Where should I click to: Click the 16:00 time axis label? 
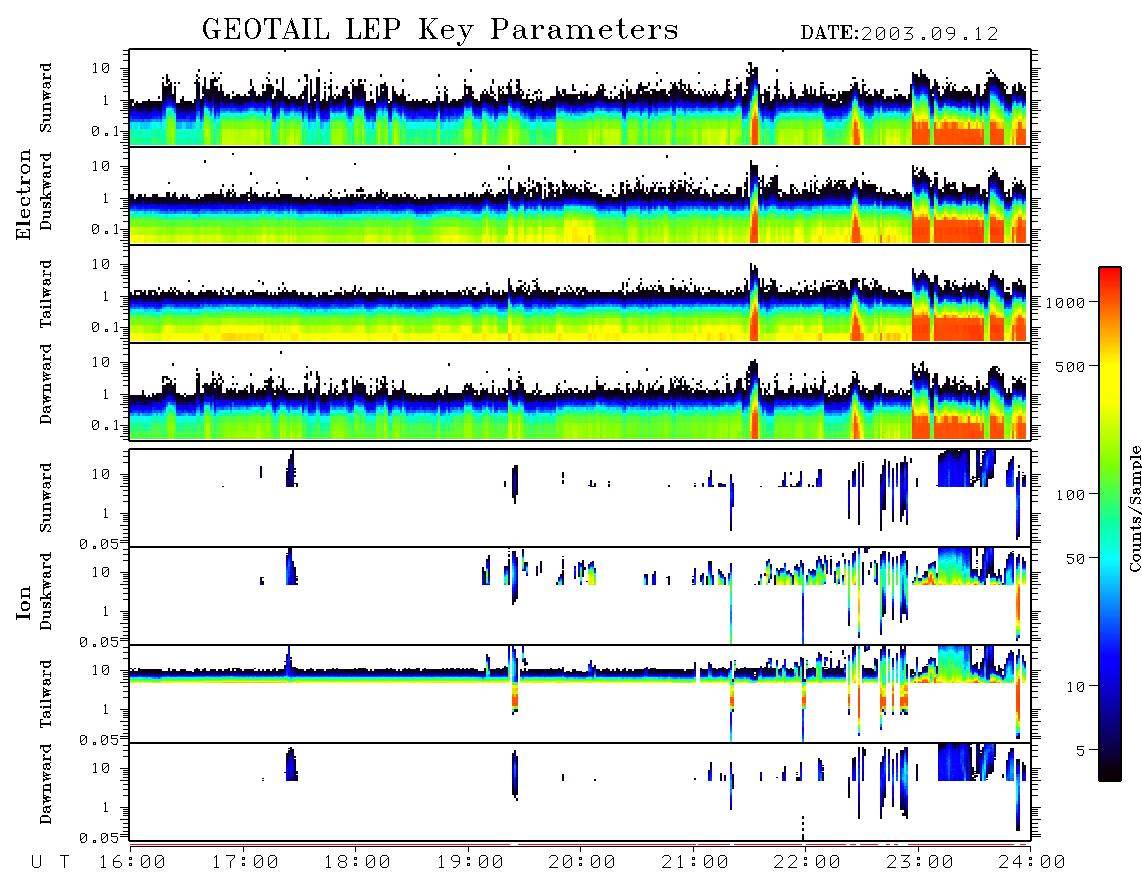[x=132, y=862]
